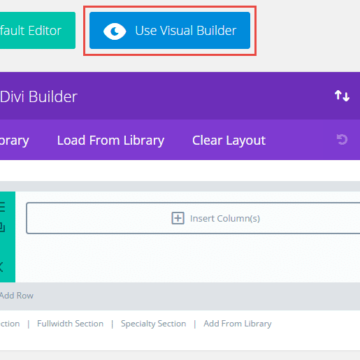Add a Specialty Section
The height and width of the screenshot is (360, 360).
[x=153, y=324]
